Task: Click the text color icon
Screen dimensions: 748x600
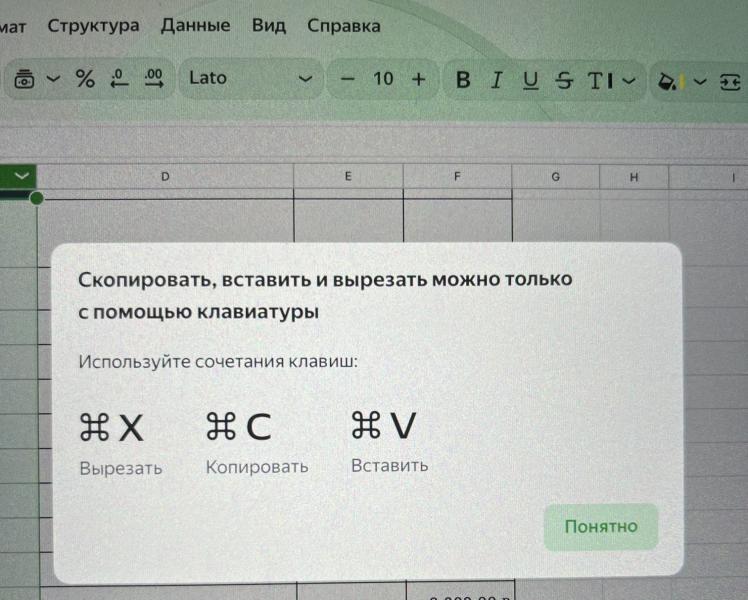Action: (600, 80)
